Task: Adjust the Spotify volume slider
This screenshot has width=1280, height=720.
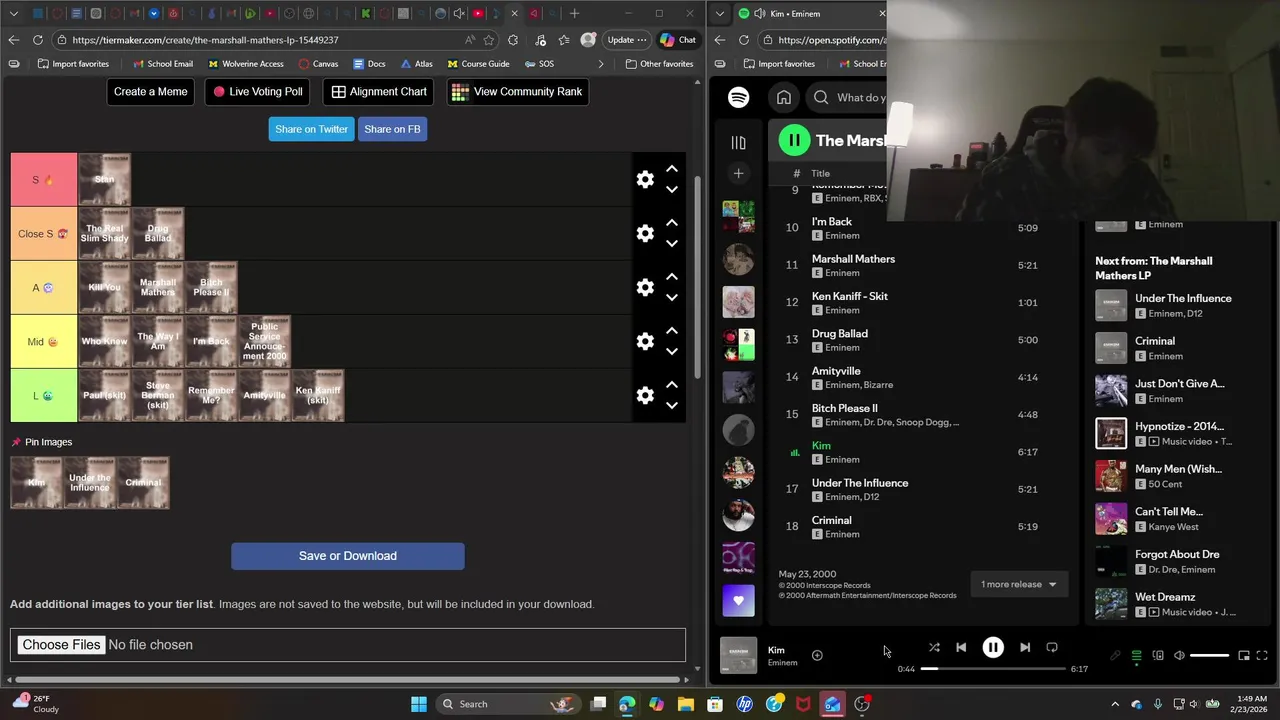Action: coord(1209,656)
